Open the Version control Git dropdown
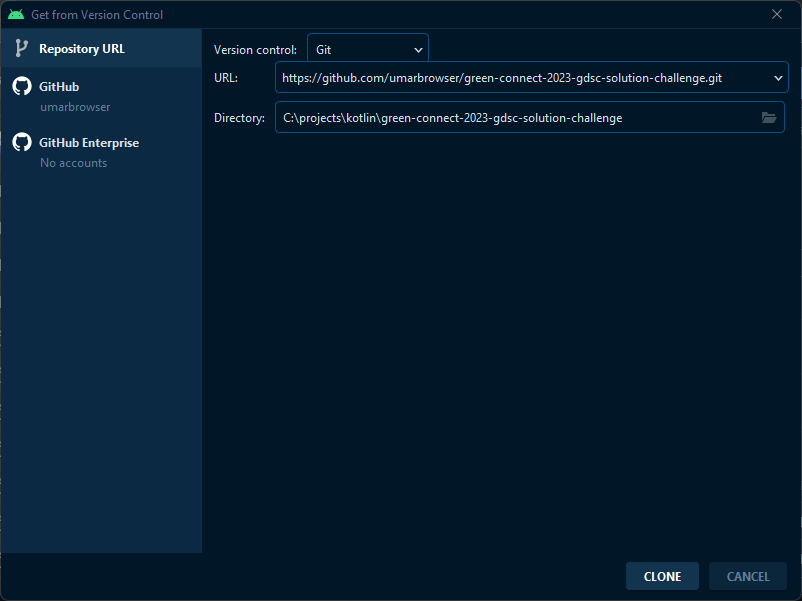The height and width of the screenshot is (601, 802). click(368, 50)
